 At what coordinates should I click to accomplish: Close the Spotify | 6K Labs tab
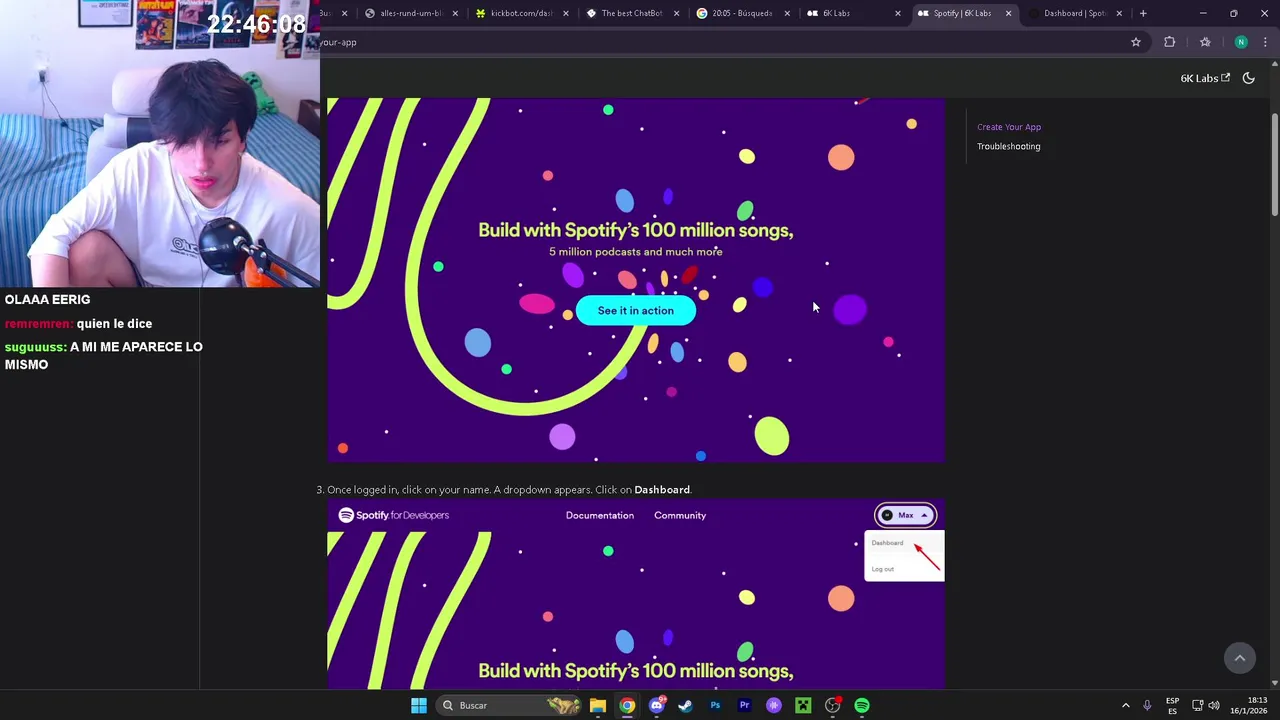point(1008,13)
